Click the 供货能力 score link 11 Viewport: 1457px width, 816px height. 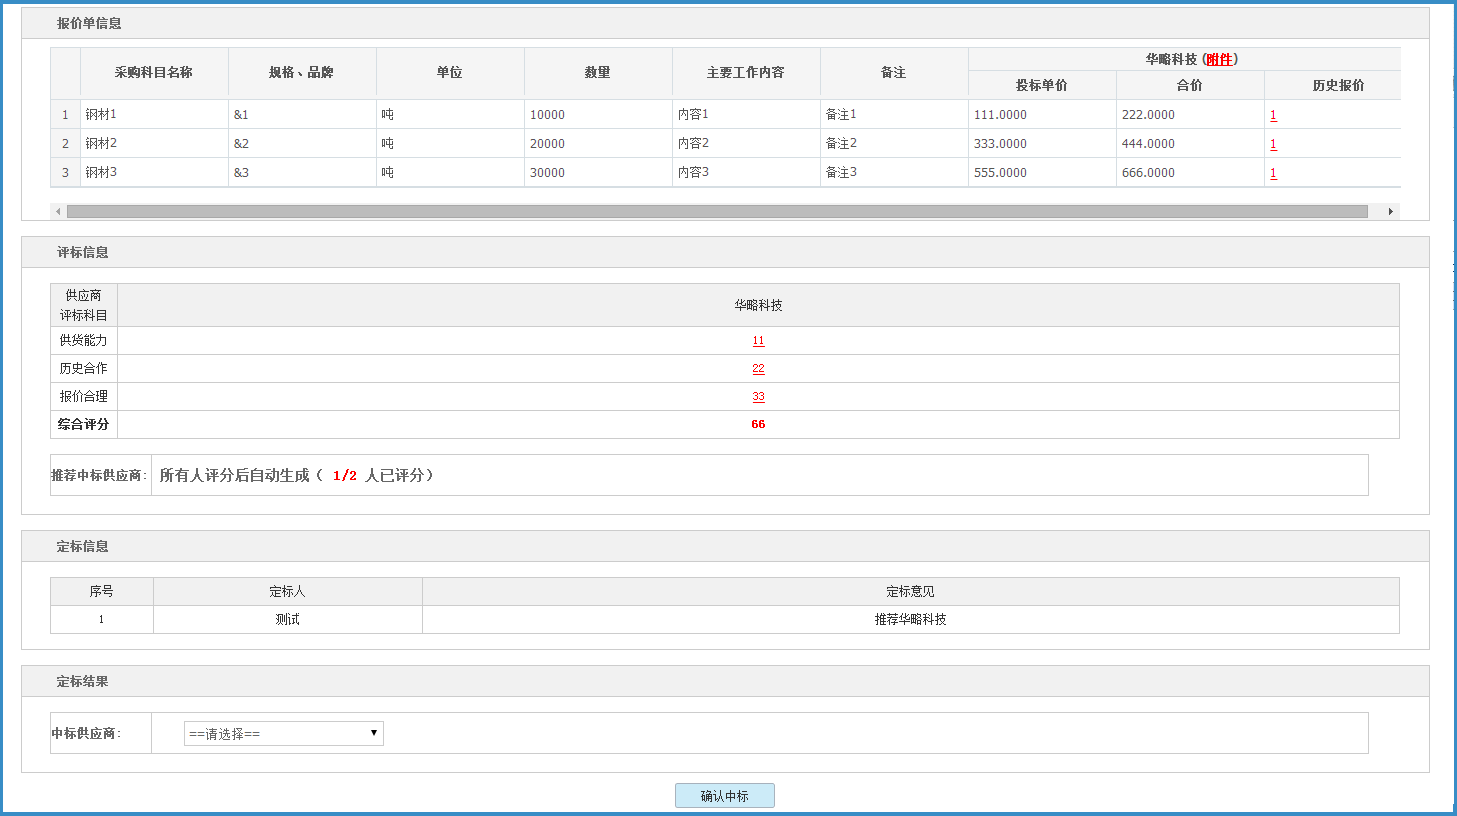pyautogui.click(x=758, y=341)
